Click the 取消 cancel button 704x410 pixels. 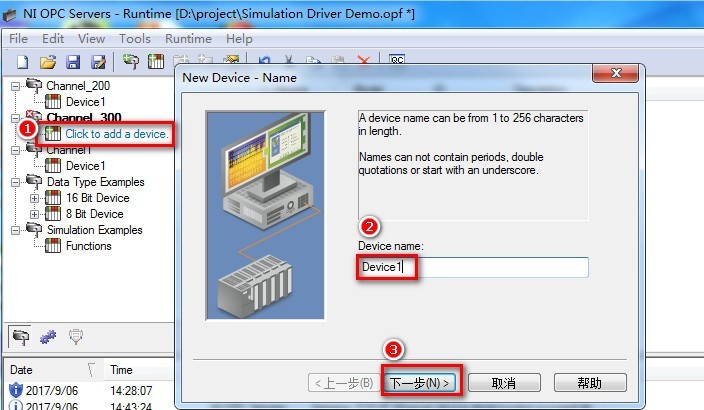click(504, 383)
